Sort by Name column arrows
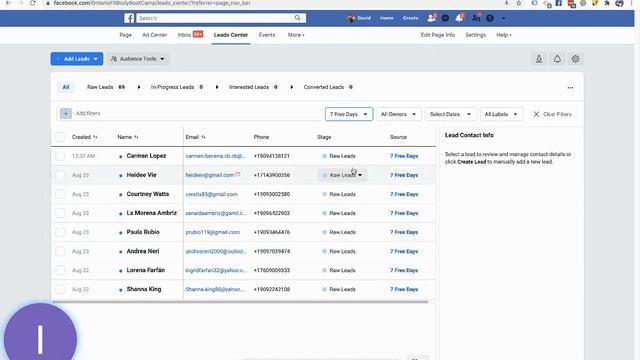Viewport: 640px width, 360px height. pyautogui.click(x=136, y=137)
